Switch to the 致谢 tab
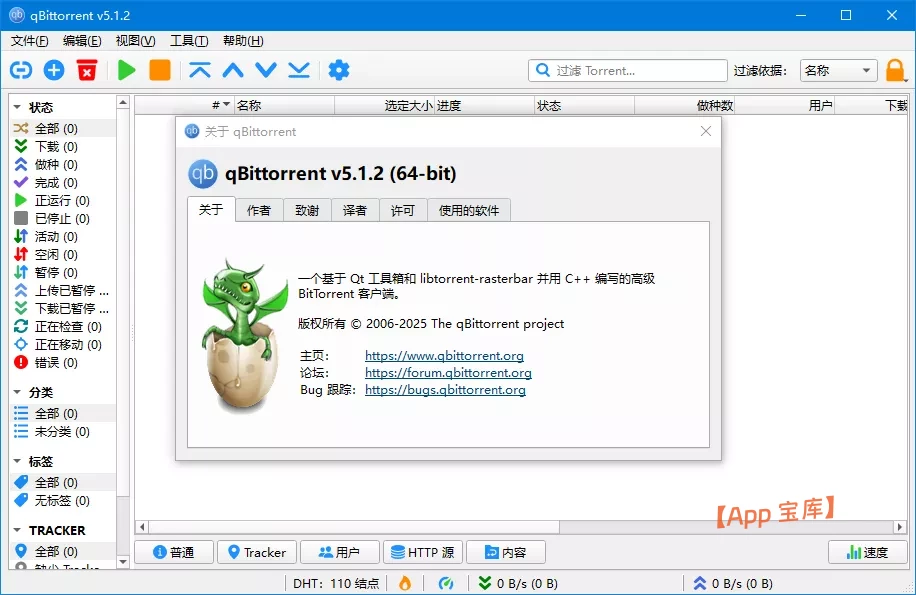 pos(307,210)
